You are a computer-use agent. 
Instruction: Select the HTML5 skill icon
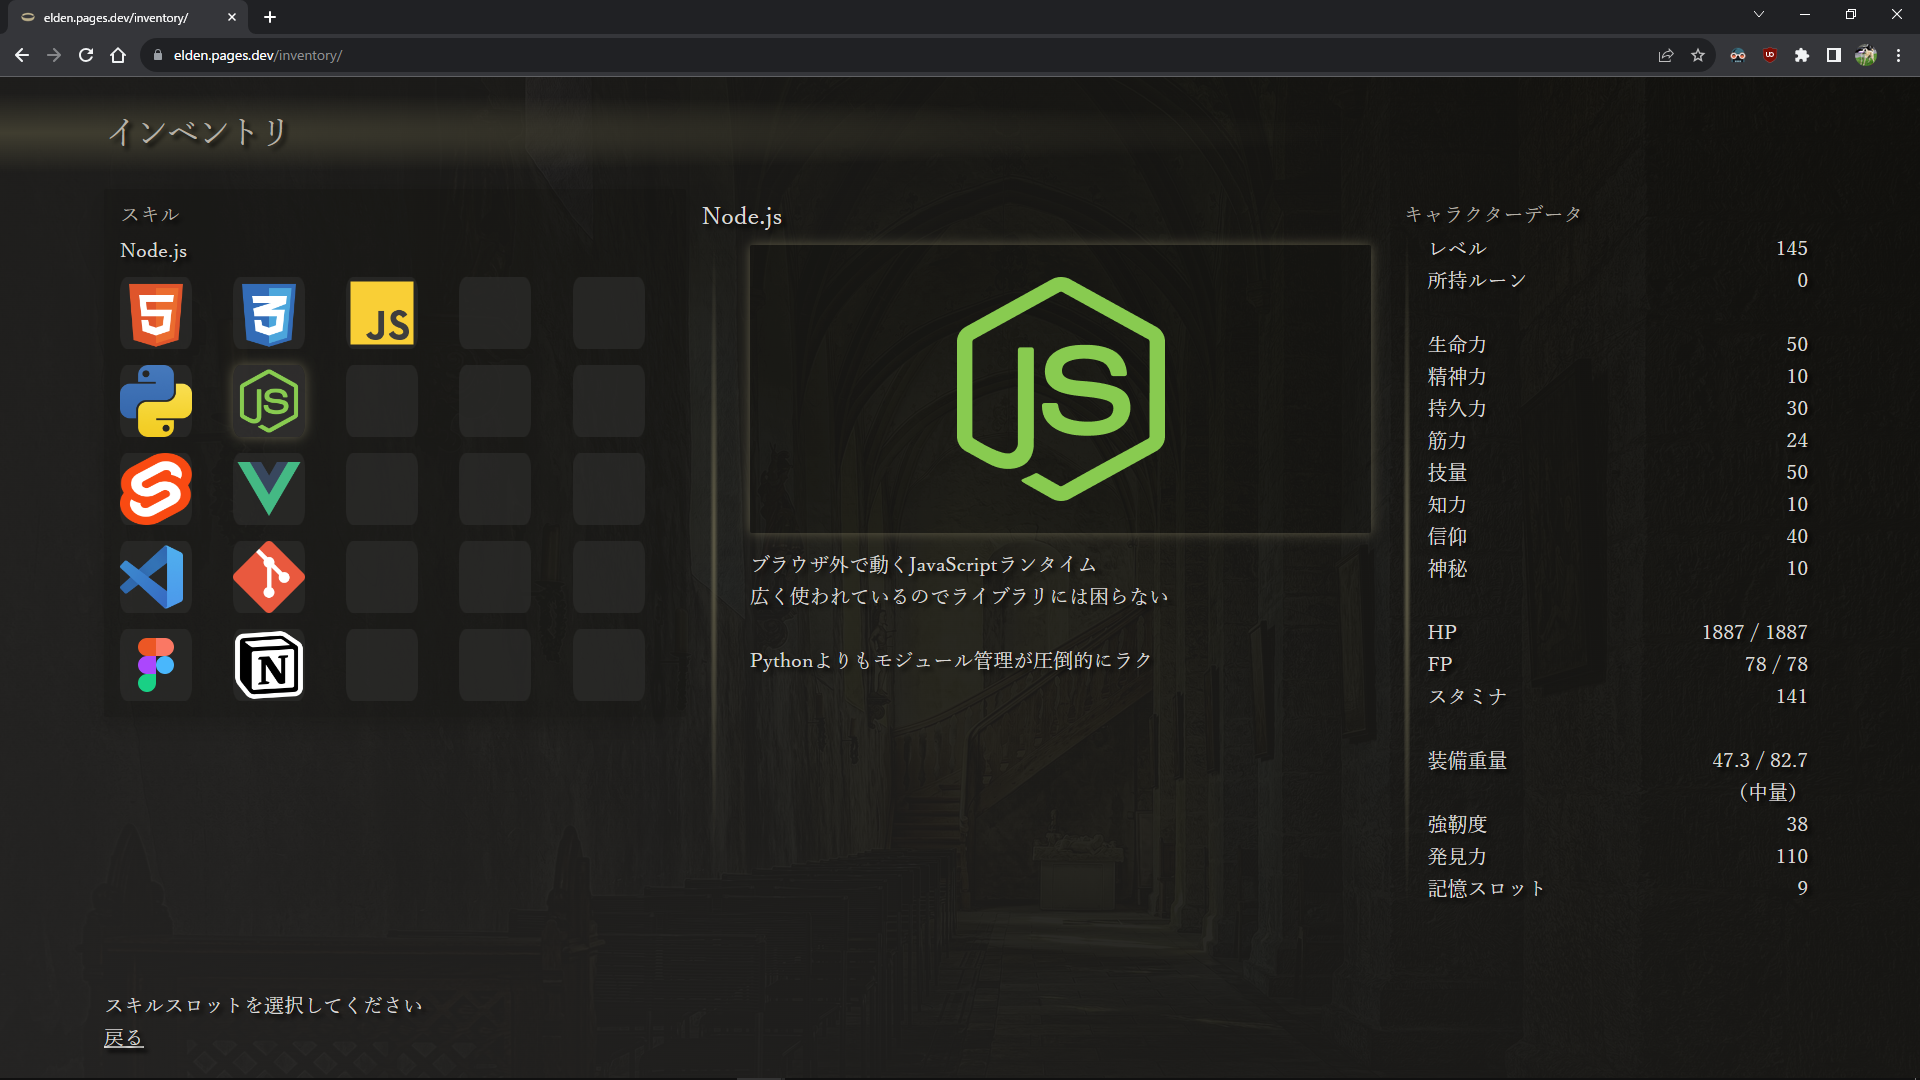tap(156, 314)
